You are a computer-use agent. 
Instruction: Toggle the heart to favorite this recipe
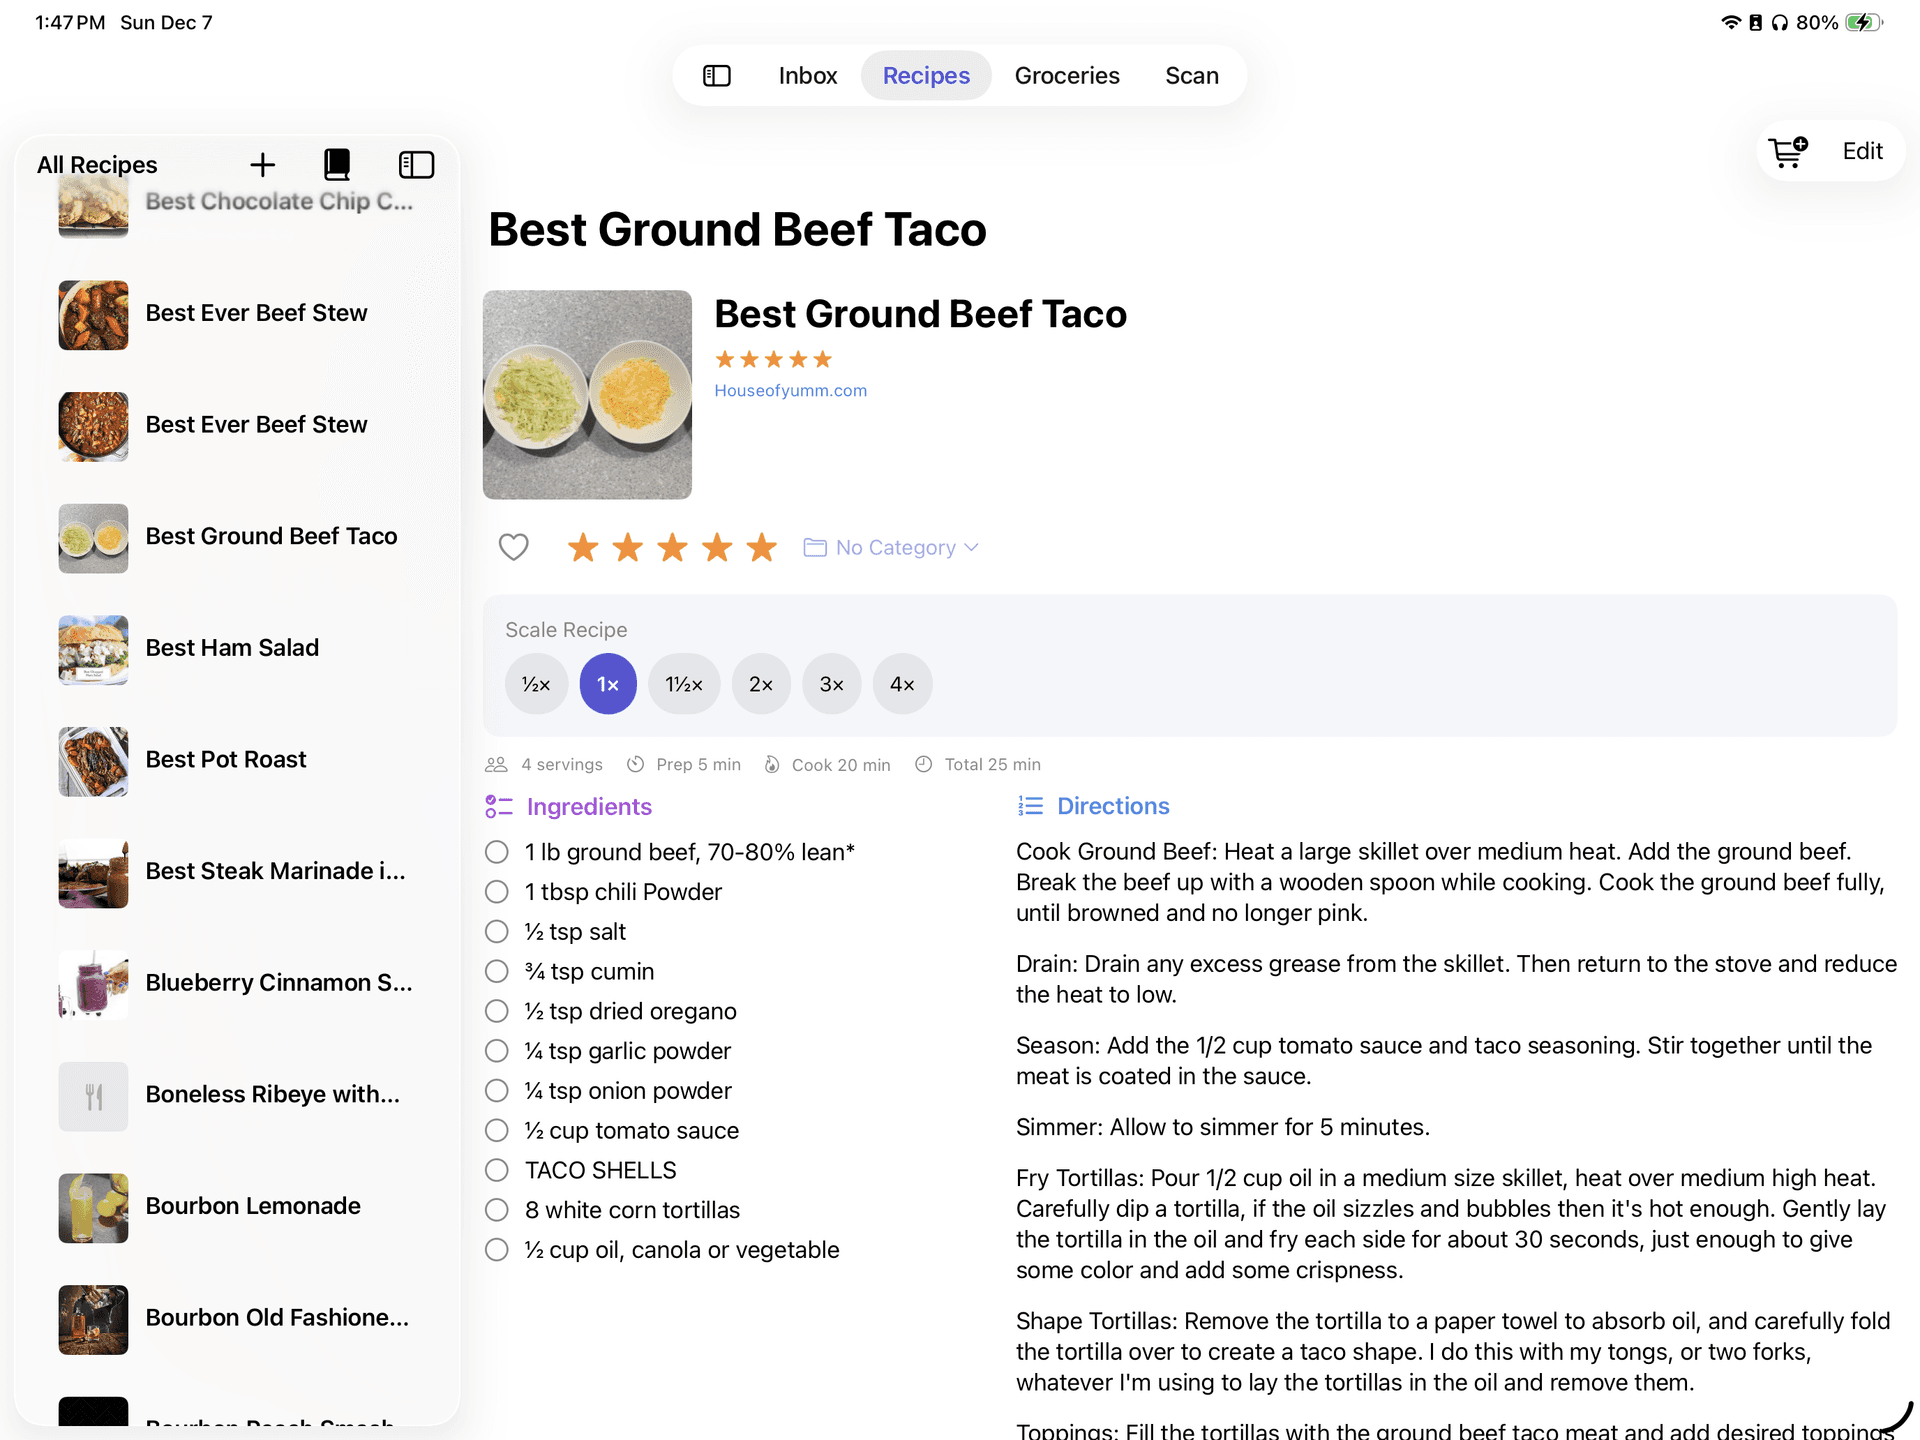click(513, 547)
